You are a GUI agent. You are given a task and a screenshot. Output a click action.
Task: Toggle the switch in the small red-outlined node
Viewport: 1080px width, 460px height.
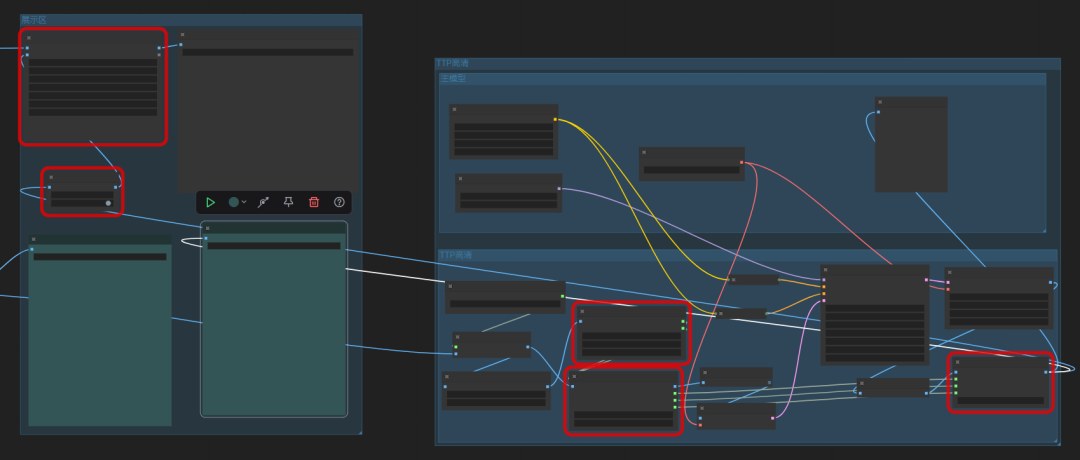click(108, 203)
